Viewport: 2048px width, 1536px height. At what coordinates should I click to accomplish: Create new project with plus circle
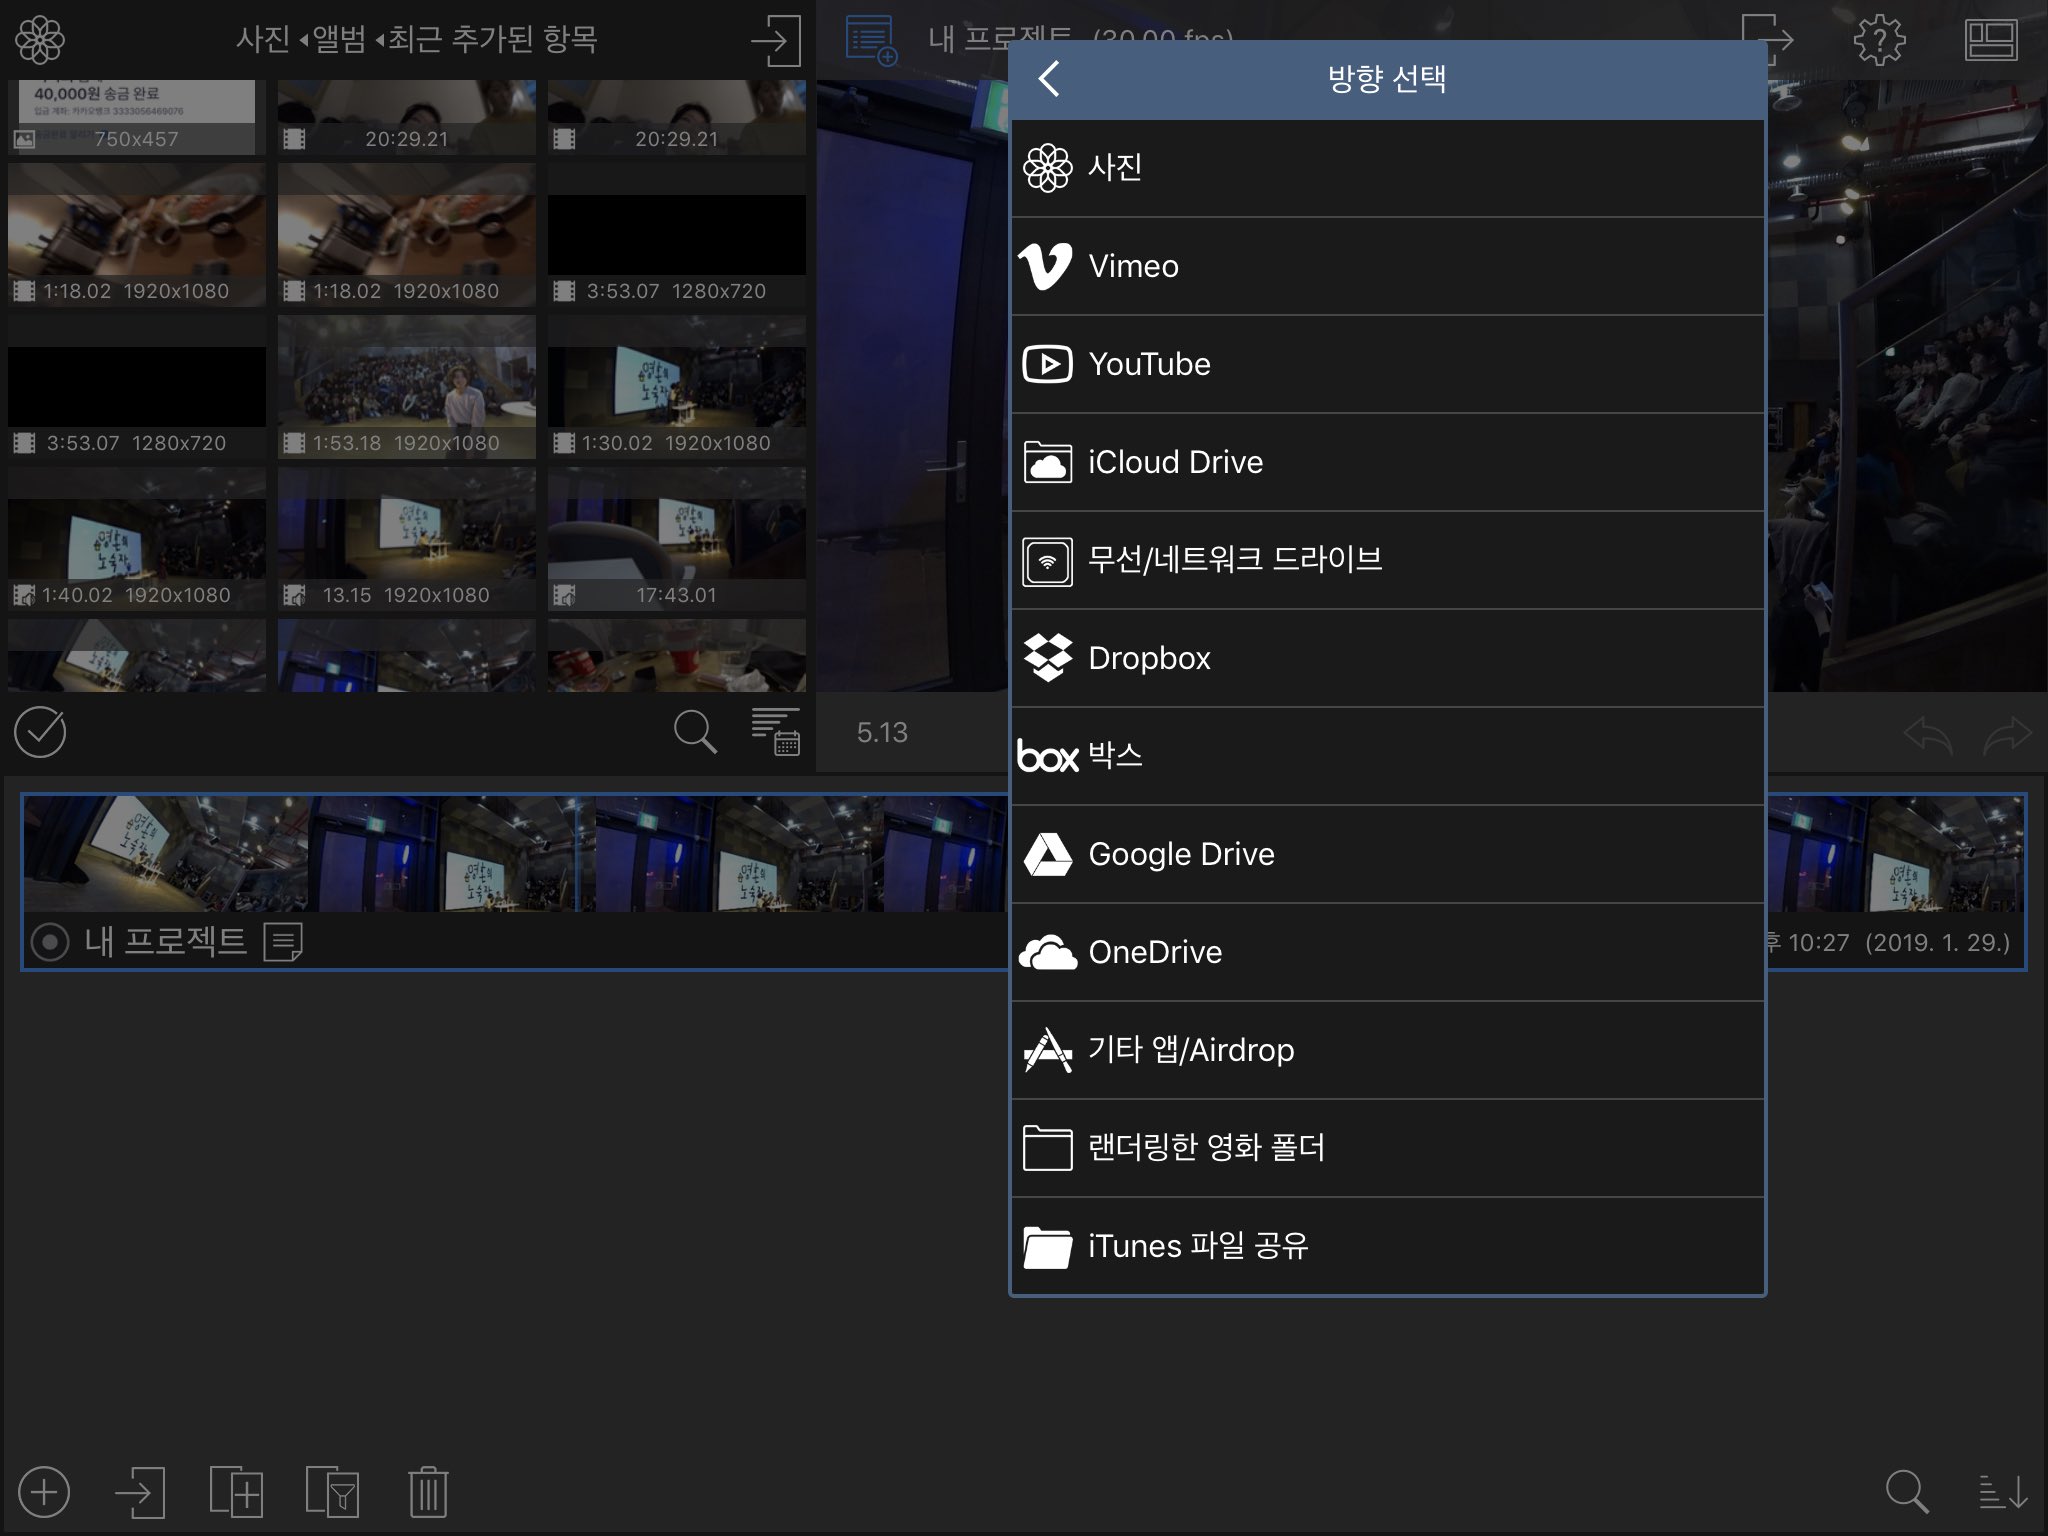pyautogui.click(x=44, y=1493)
